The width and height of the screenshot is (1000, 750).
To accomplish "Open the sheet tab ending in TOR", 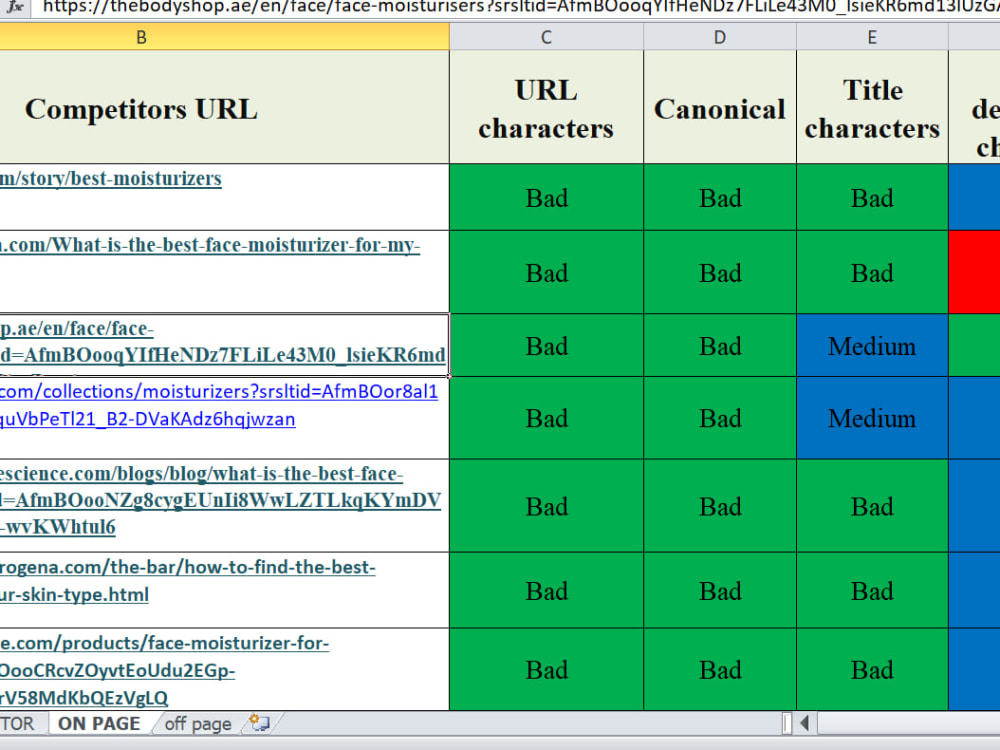I will click(x=18, y=723).
